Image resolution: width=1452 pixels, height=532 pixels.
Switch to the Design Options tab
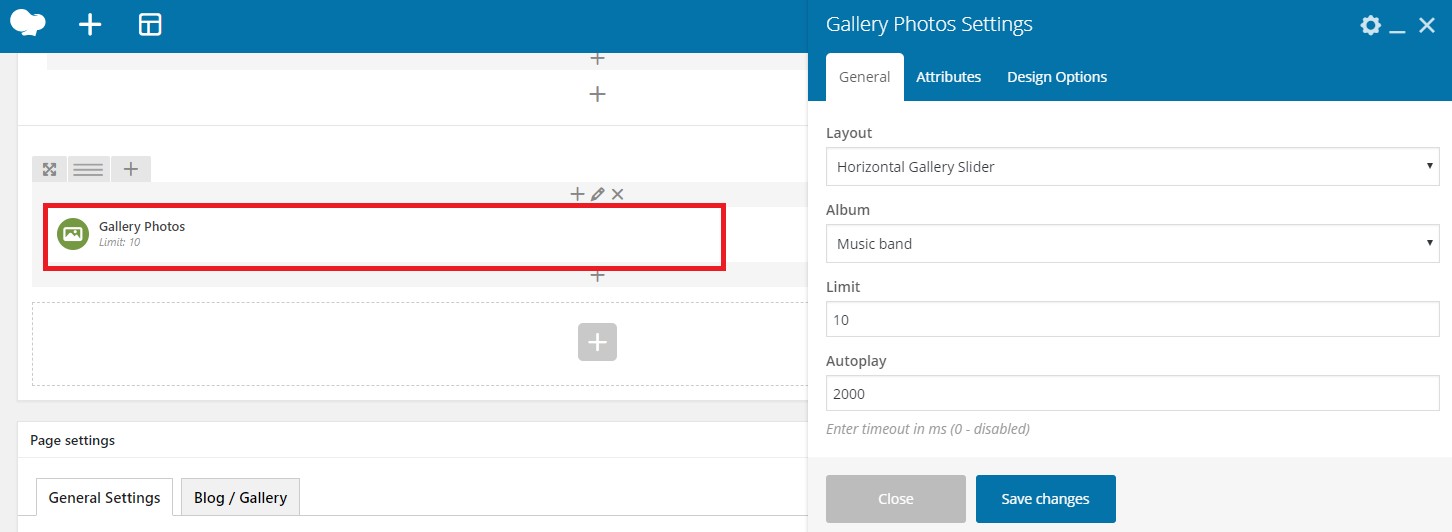tap(1057, 77)
